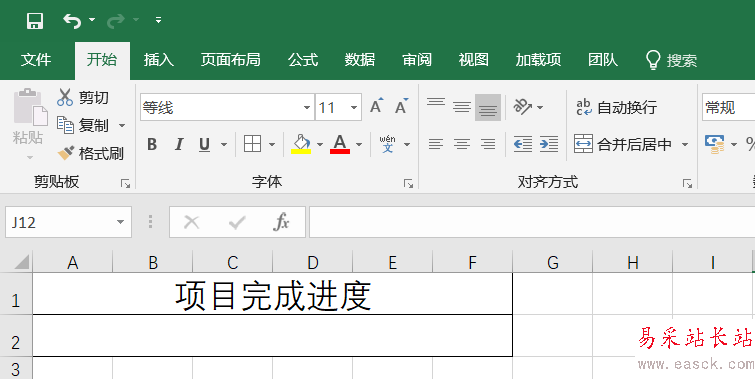Toggle Italic formatting
Viewport: 755px width, 379px height.
tap(179, 144)
